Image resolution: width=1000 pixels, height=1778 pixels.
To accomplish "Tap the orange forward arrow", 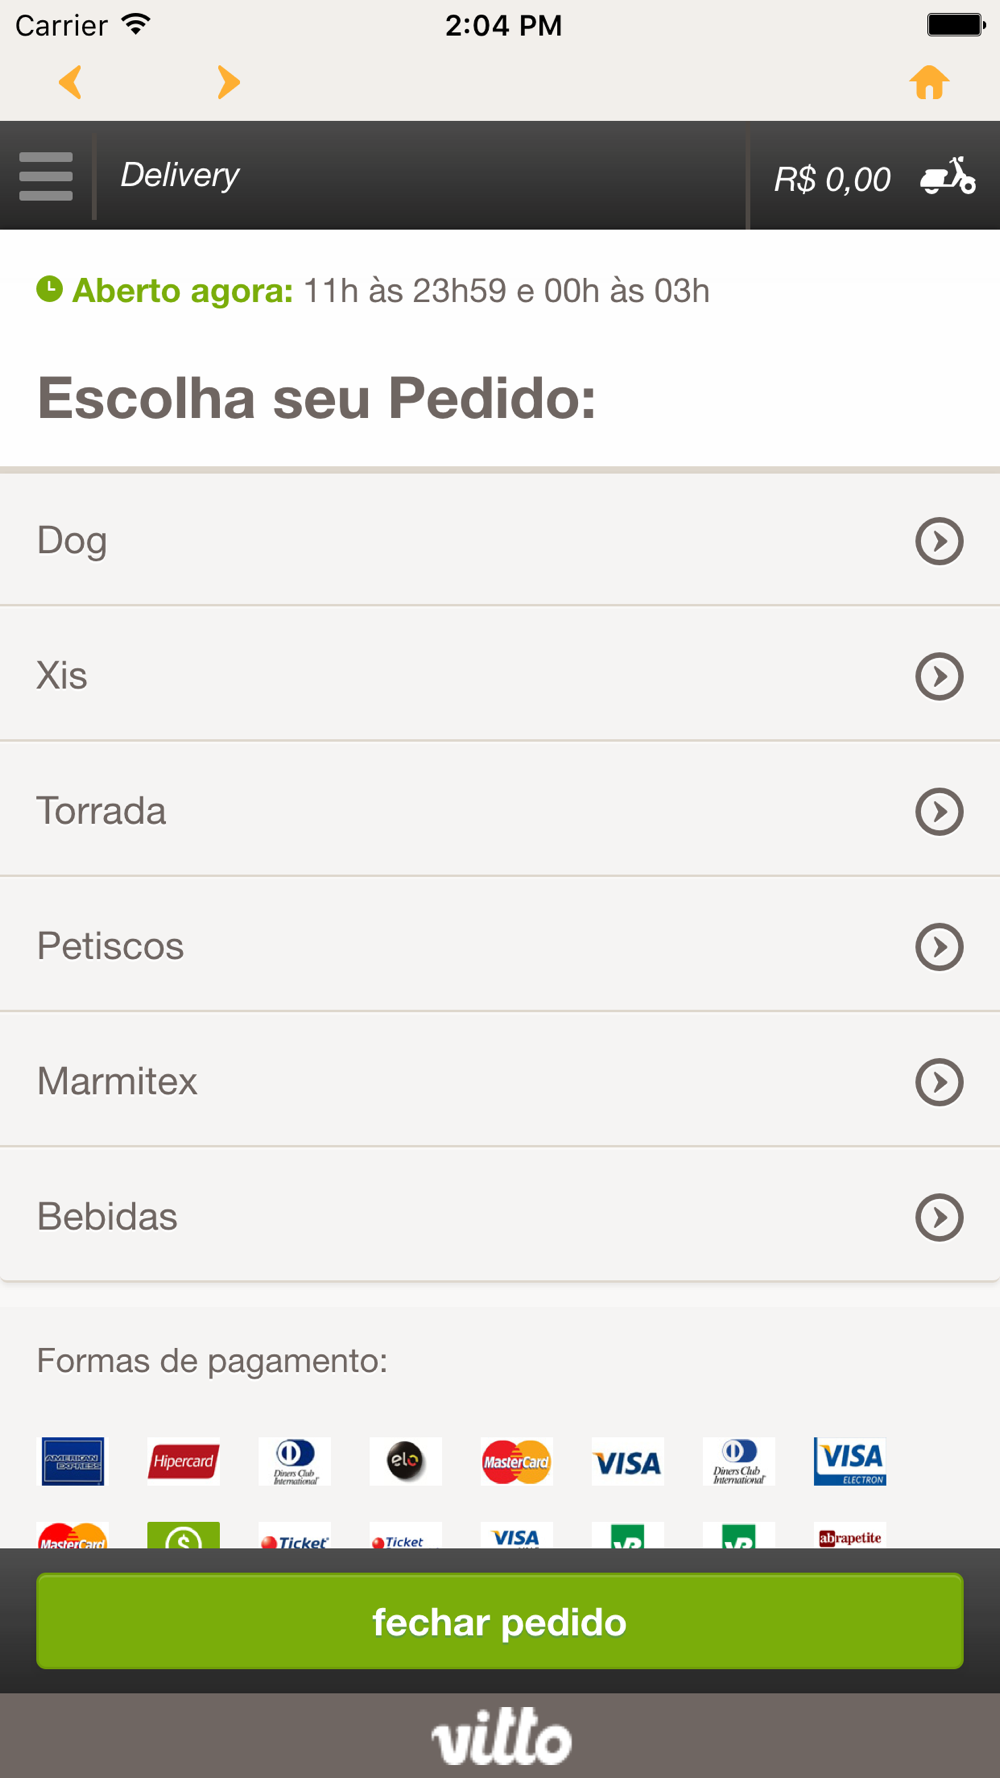I will coord(228,82).
